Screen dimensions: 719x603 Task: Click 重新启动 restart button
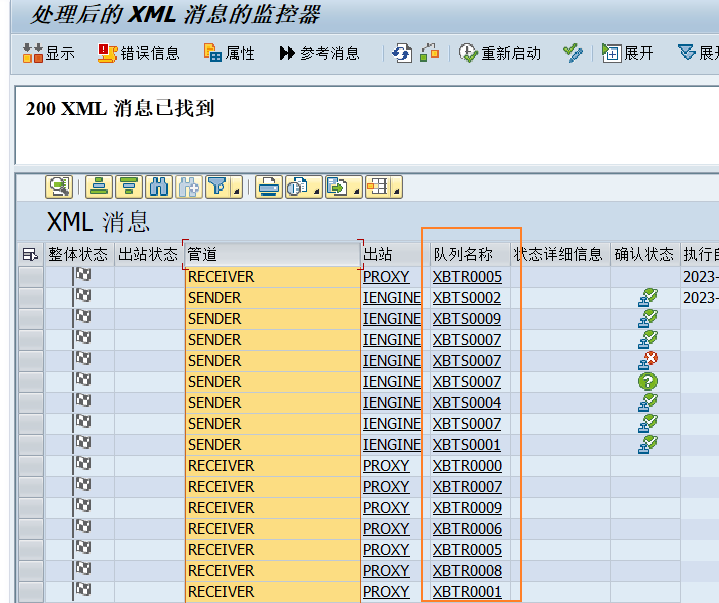point(500,53)
